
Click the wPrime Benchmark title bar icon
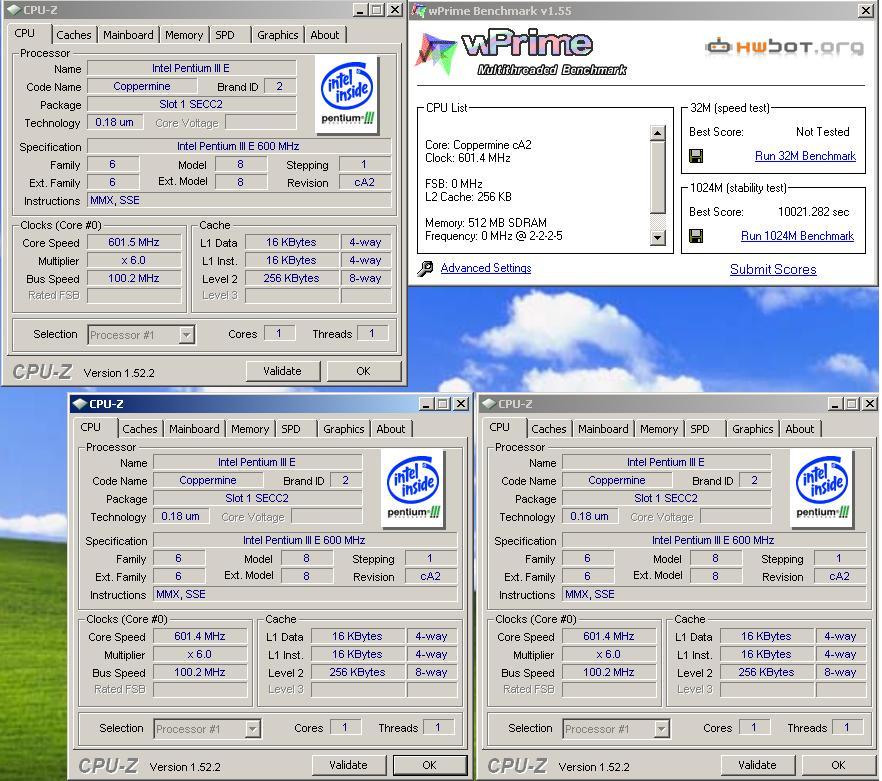[418, 10]
